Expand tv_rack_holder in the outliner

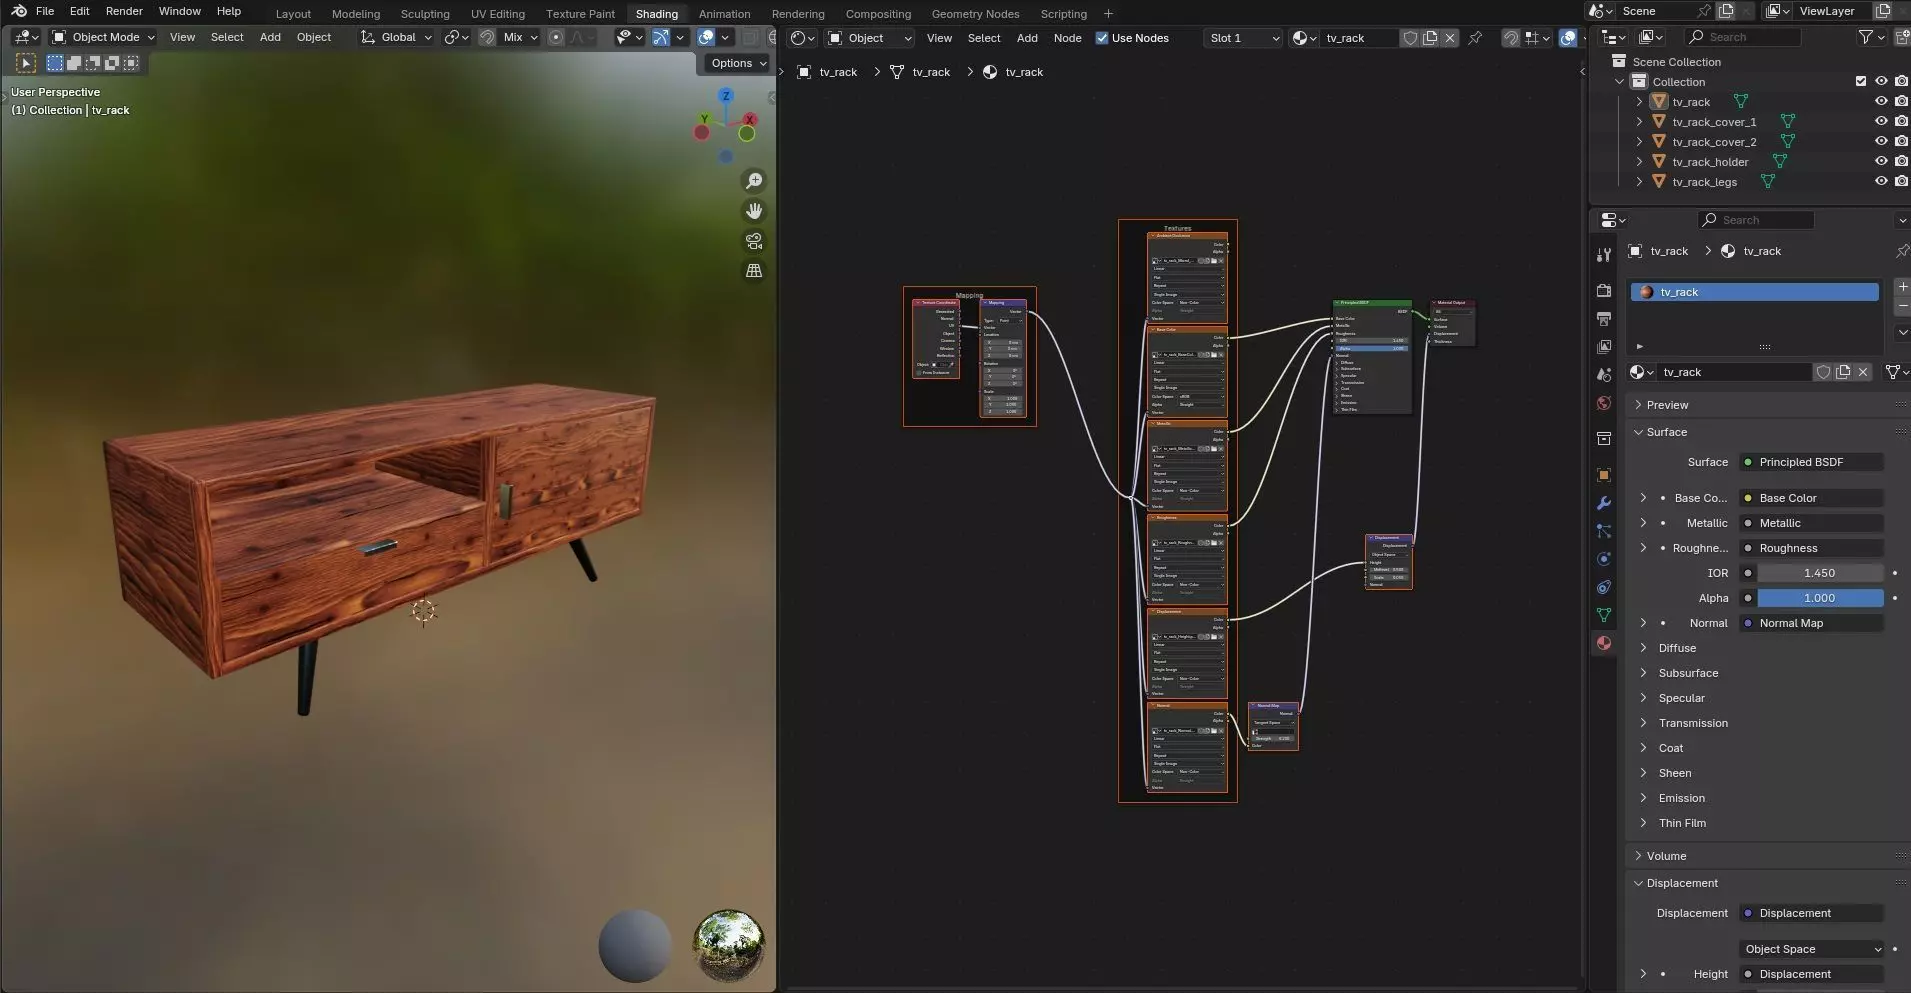[1639, 162]
